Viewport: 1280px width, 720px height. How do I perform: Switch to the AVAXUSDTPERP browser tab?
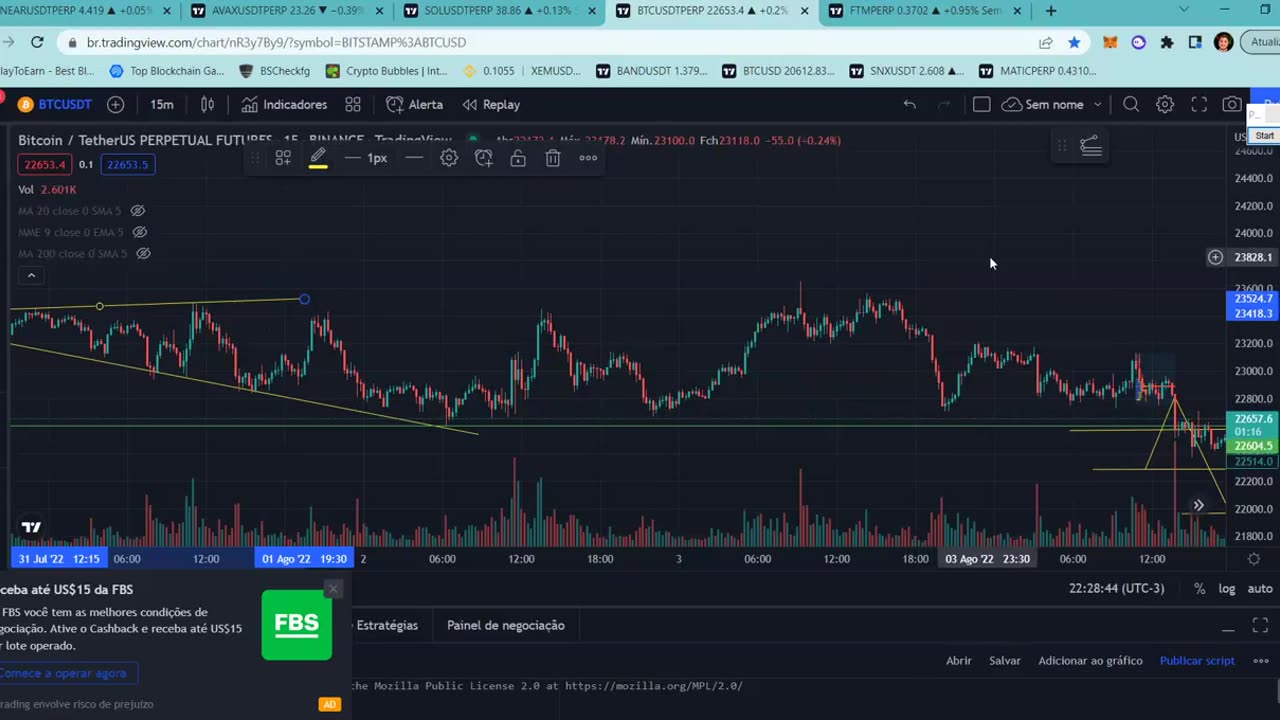(x=287, y=11)
